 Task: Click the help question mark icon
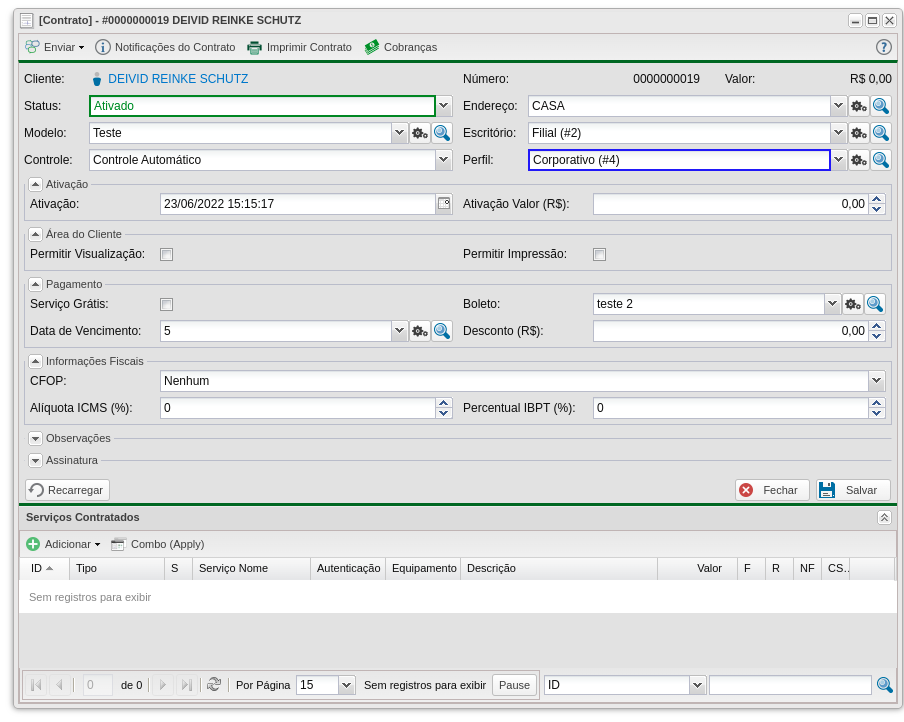[x=883, y=47]
